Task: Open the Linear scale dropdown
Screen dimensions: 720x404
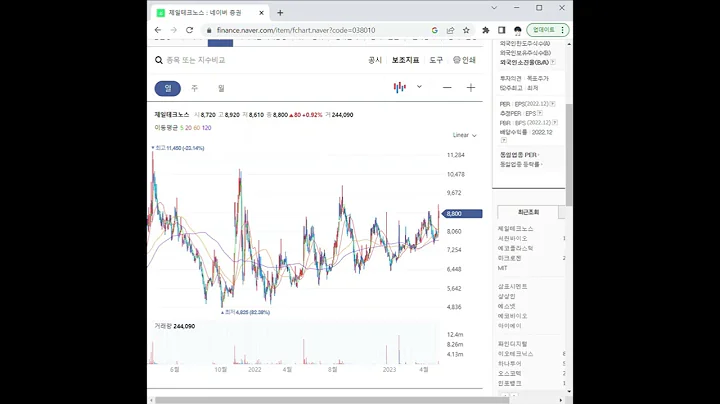Action: 464,135
